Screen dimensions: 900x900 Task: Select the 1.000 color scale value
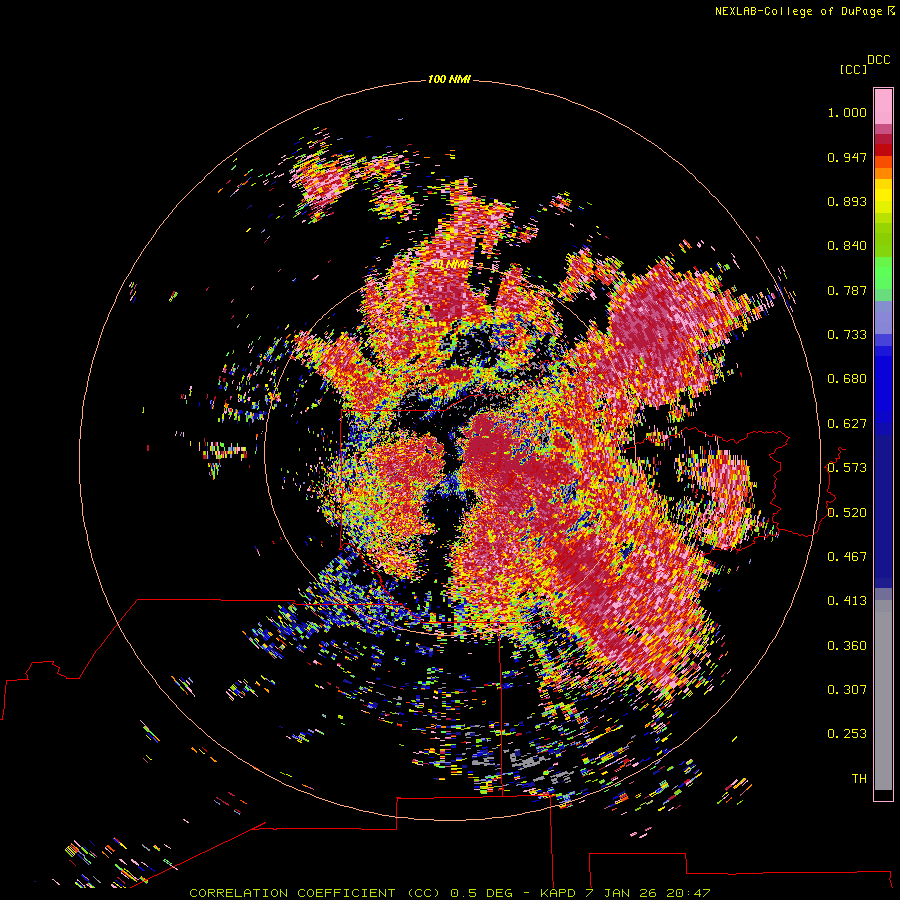coord(847,112)
